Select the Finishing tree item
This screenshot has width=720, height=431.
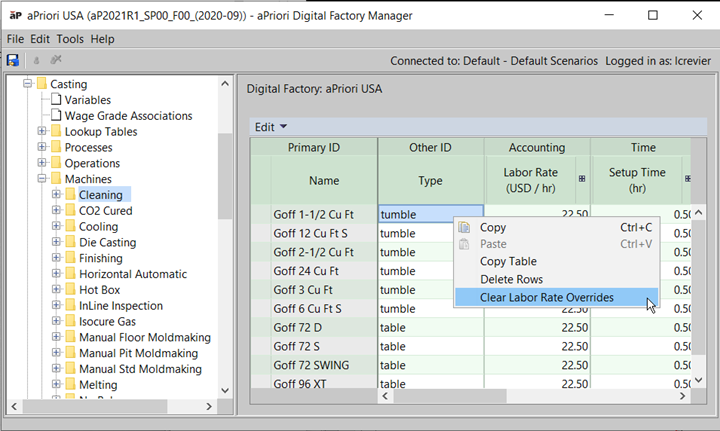(x=101, y=258)
